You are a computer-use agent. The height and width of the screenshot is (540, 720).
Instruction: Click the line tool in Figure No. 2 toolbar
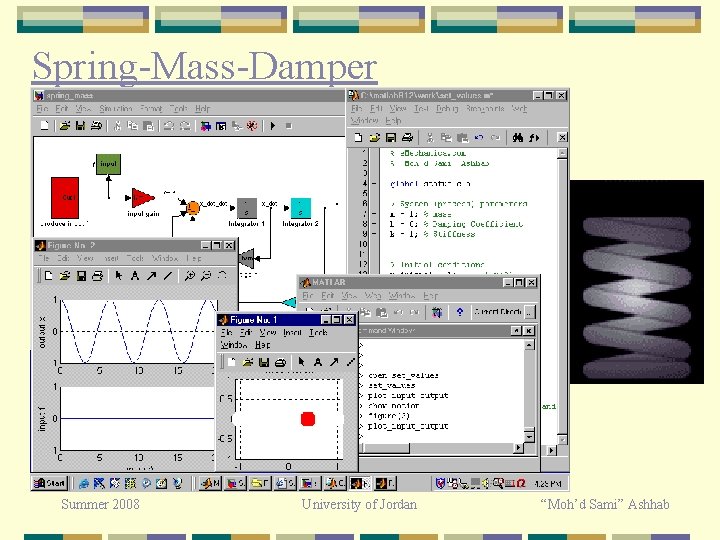tap(168, 276)
